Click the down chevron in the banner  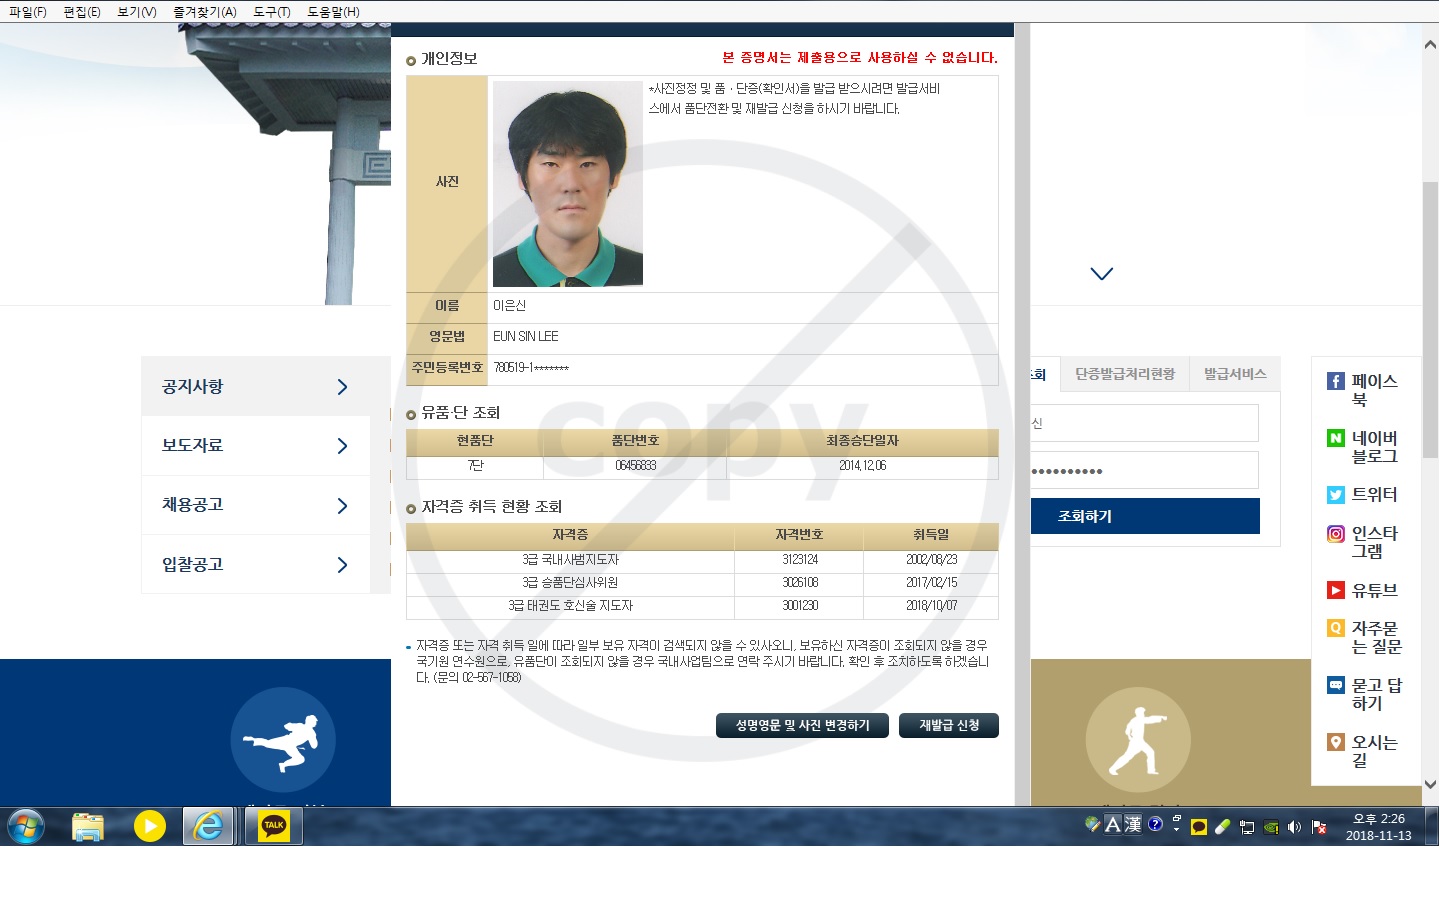point(1101,273)
